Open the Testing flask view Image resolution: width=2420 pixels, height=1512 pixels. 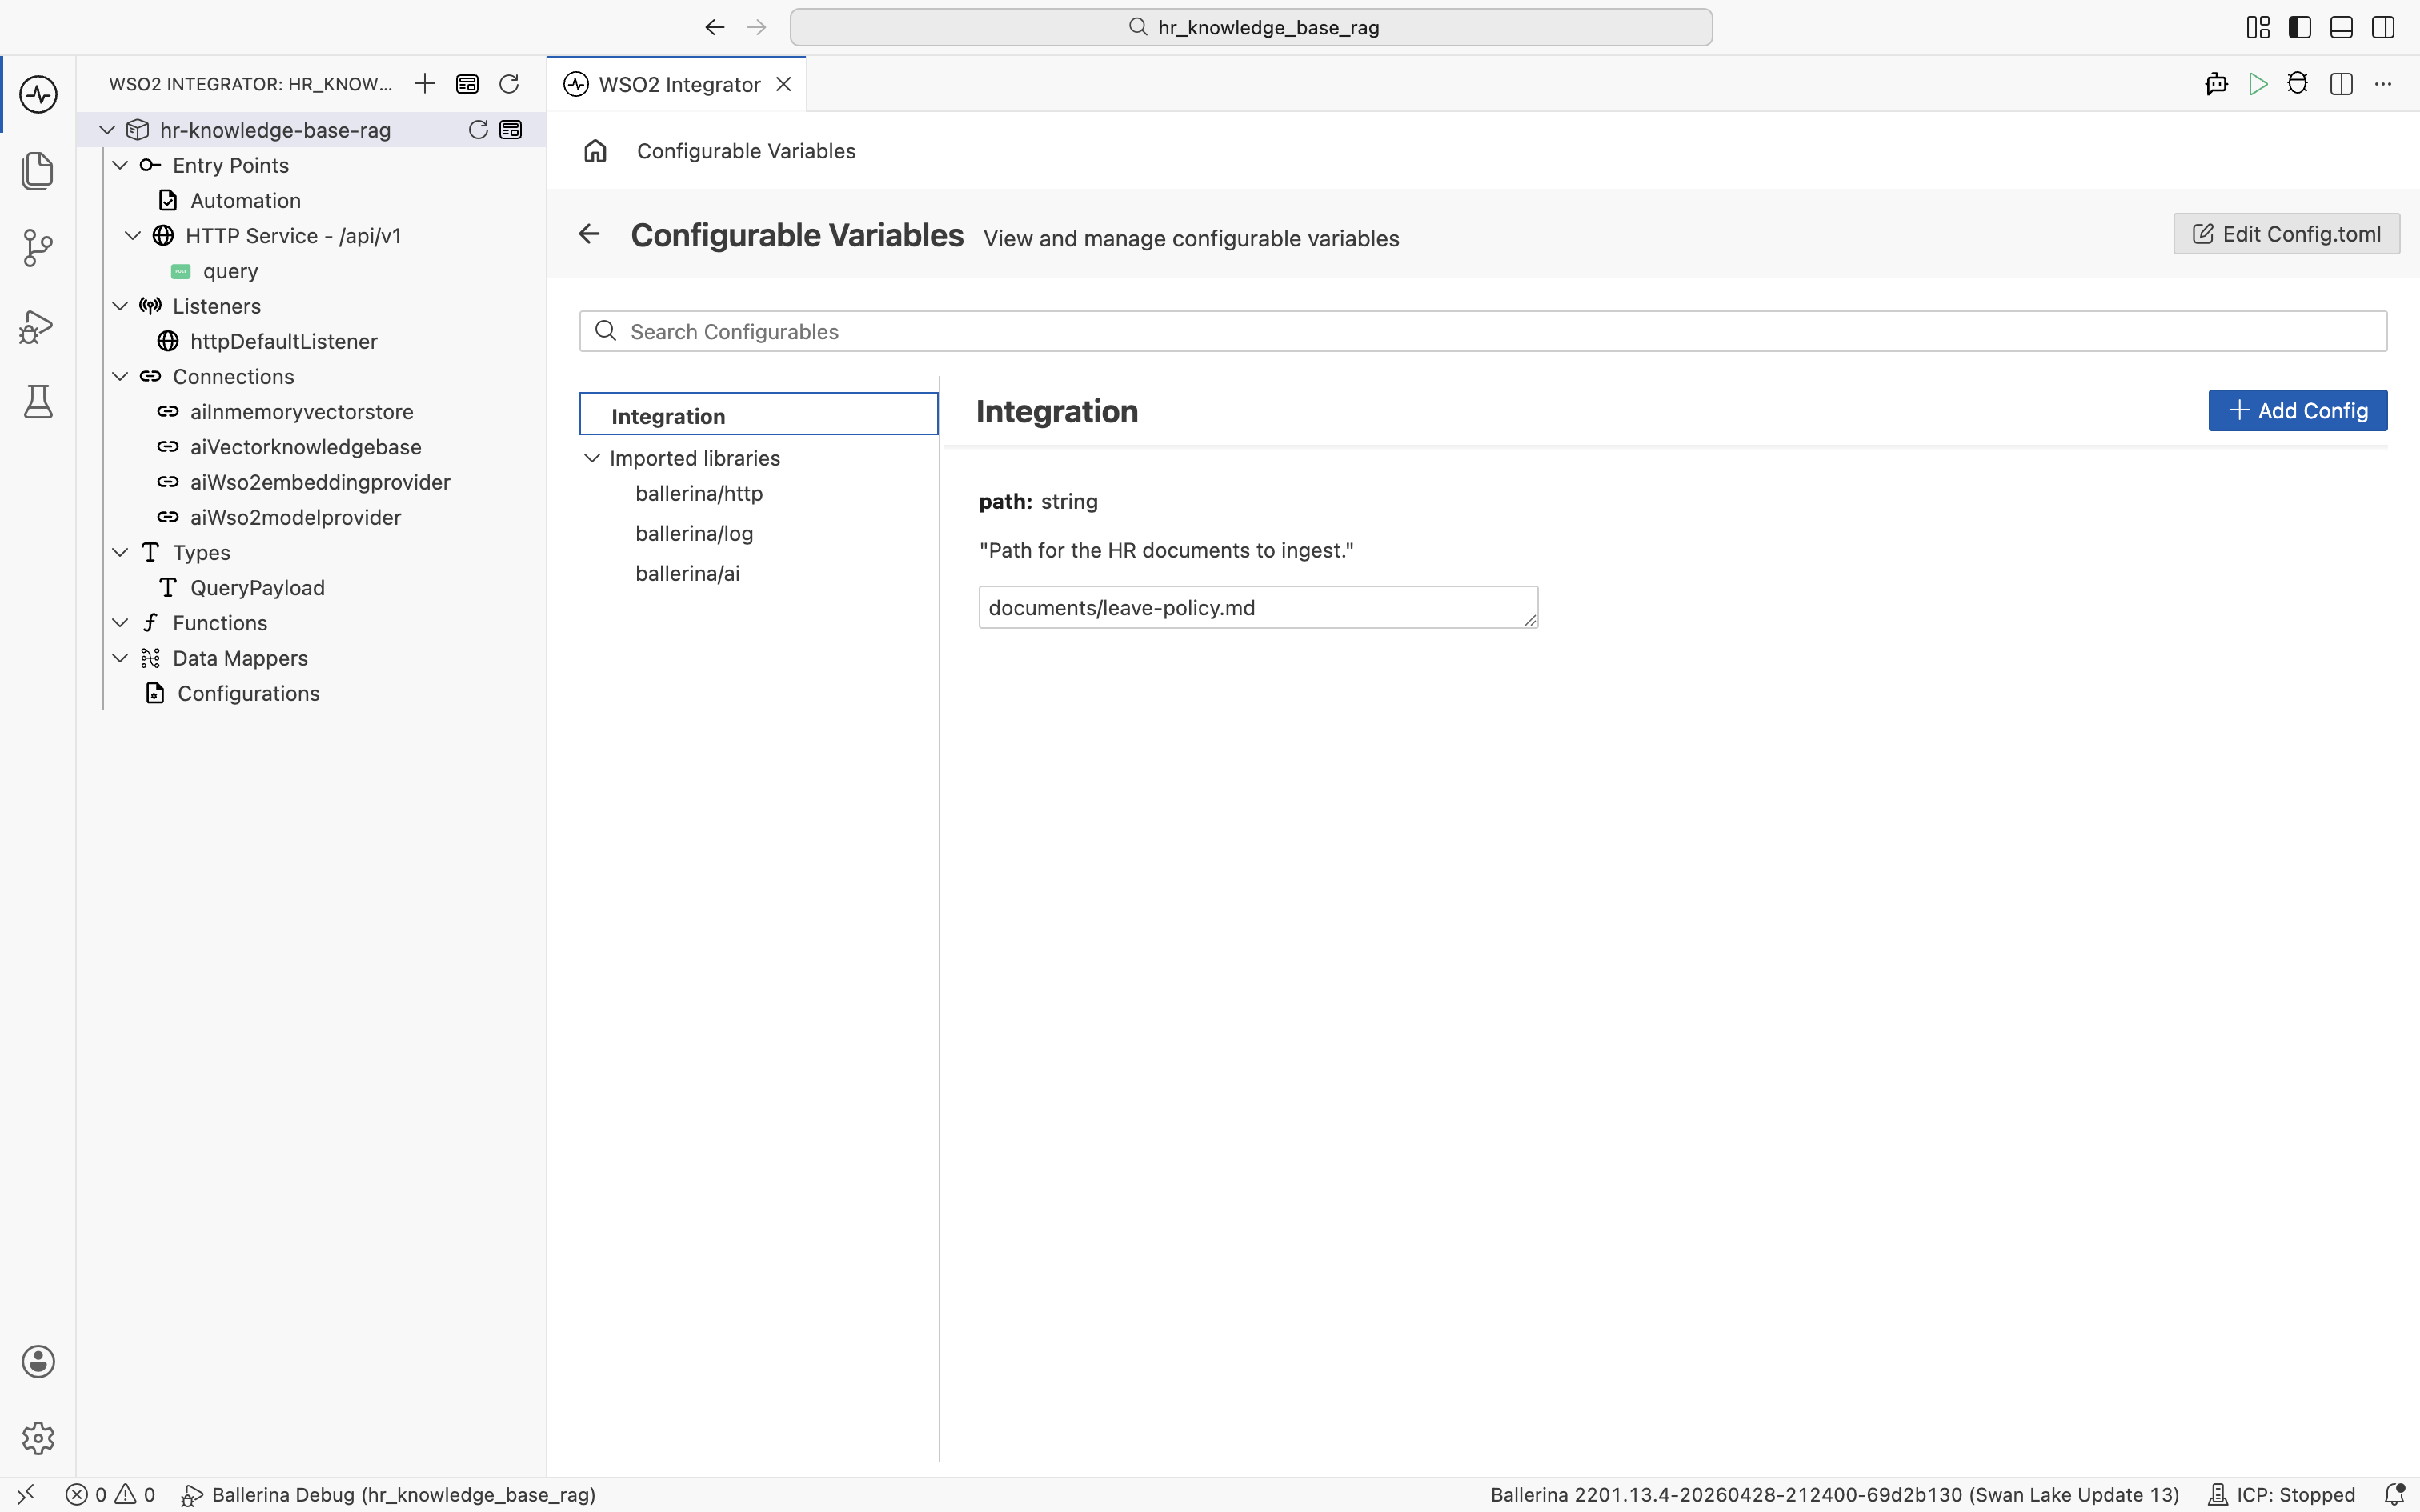(38, 402)
